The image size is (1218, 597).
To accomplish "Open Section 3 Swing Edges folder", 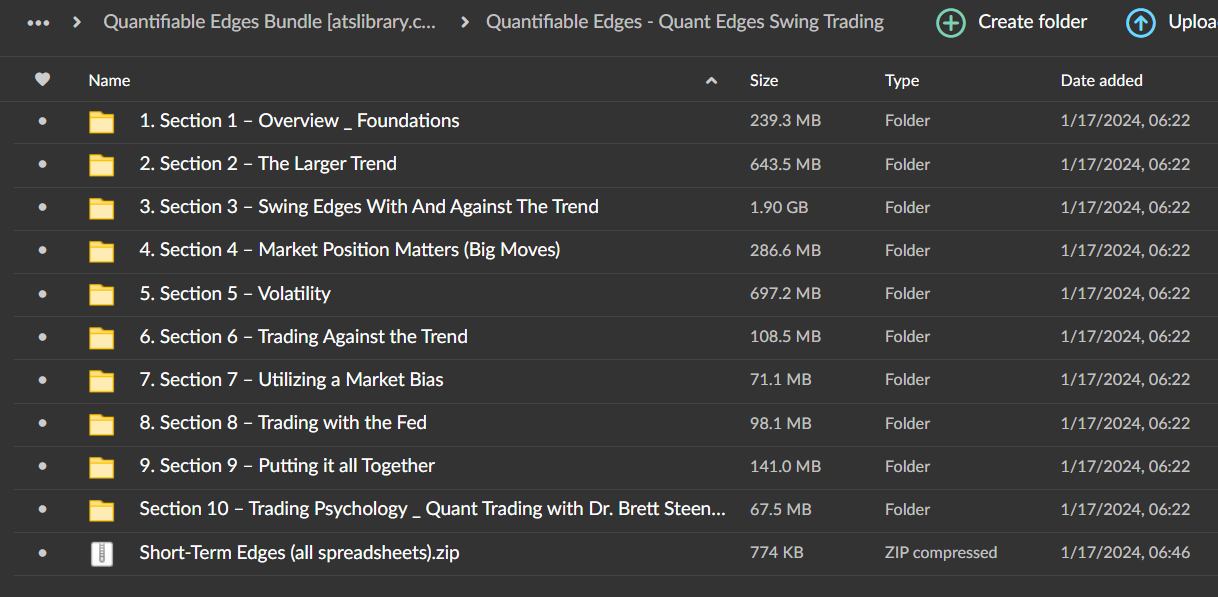I will tap(368, 207).
